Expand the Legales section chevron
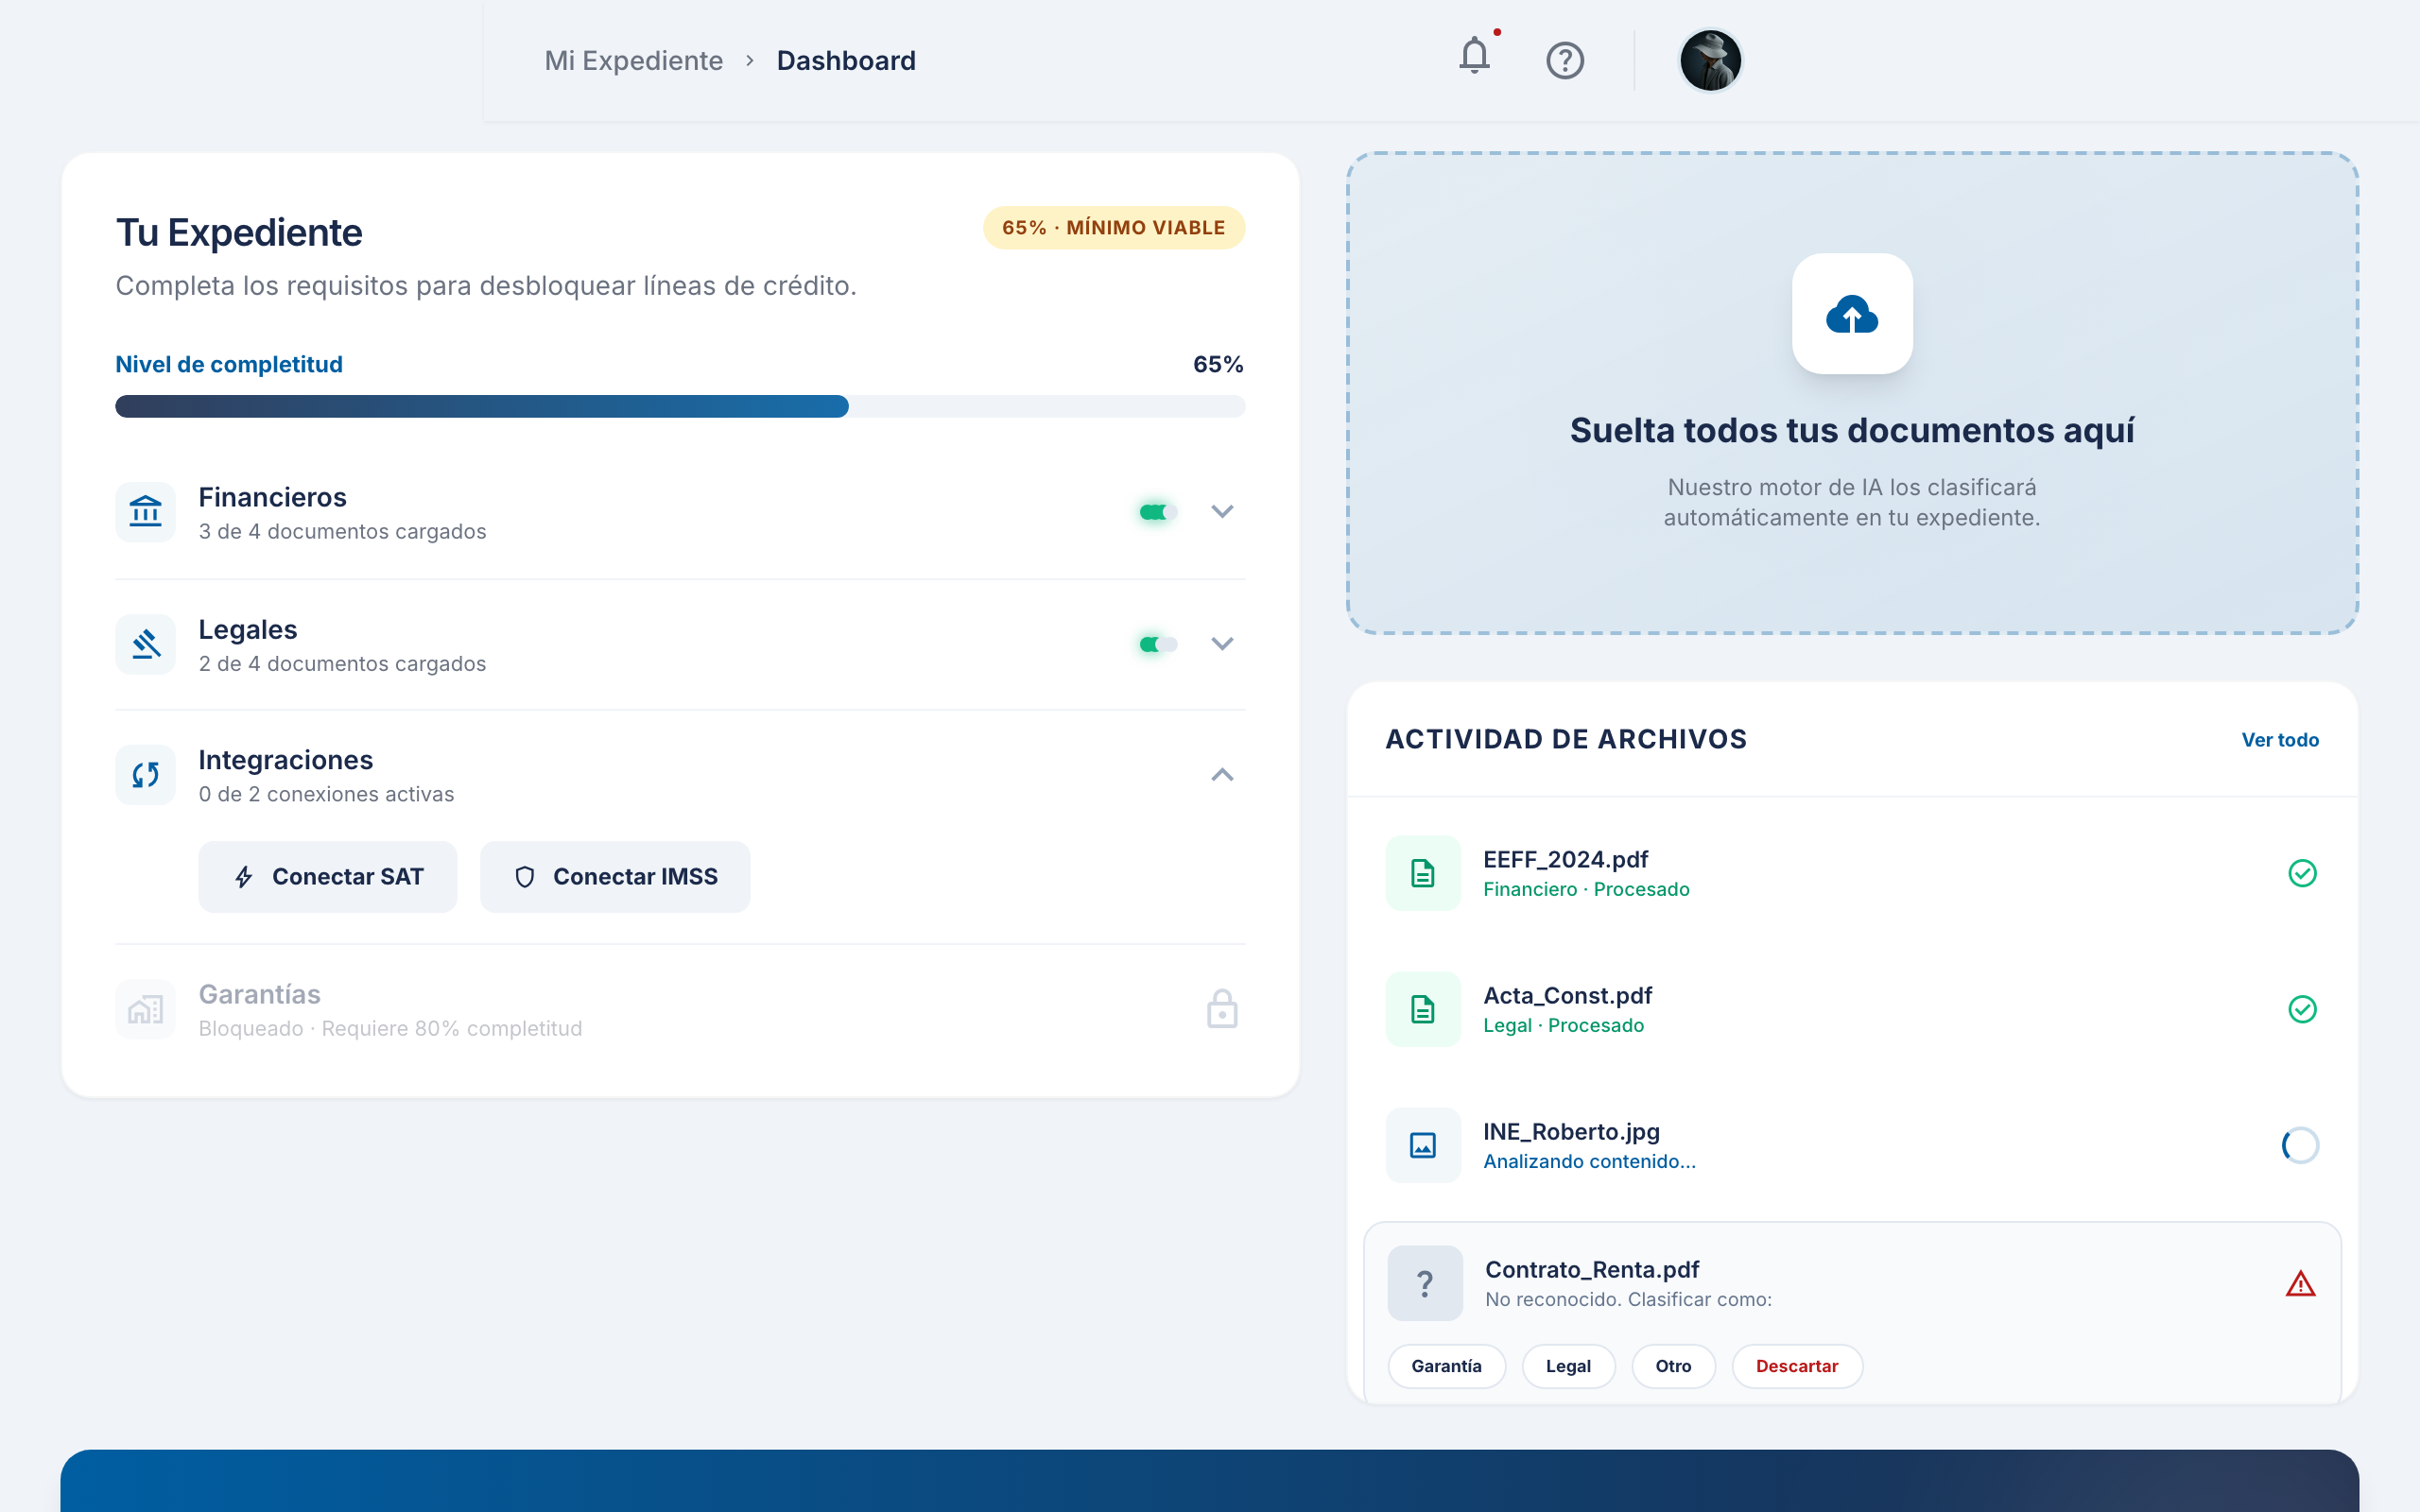 [x=1222, y=644]
